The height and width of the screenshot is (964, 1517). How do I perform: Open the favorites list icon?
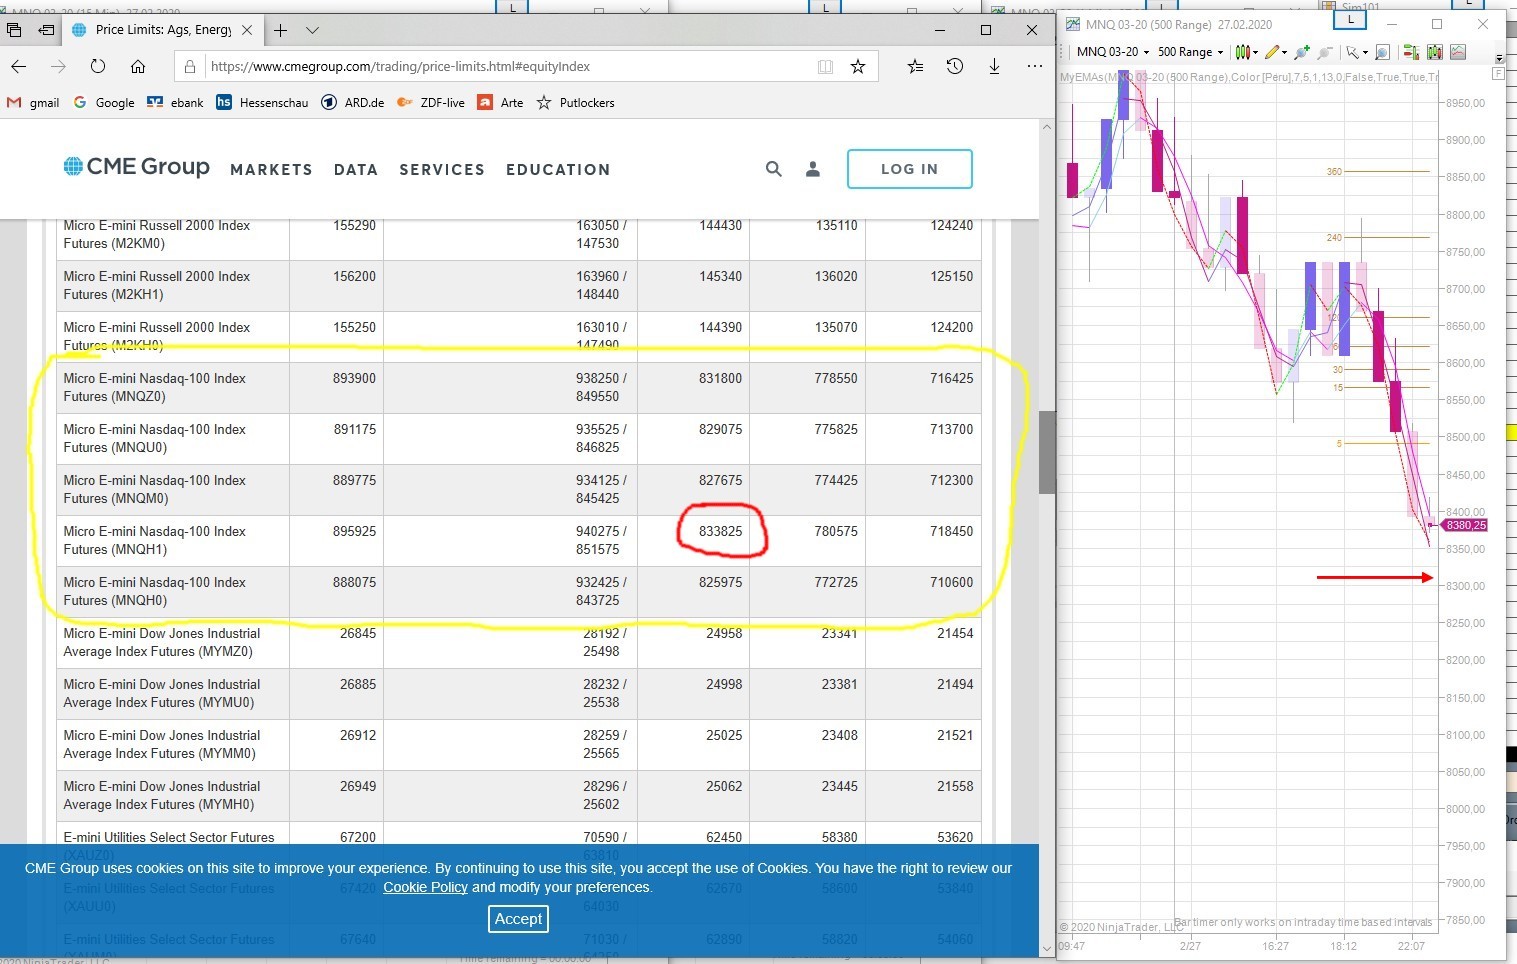(x=915, y=66)
